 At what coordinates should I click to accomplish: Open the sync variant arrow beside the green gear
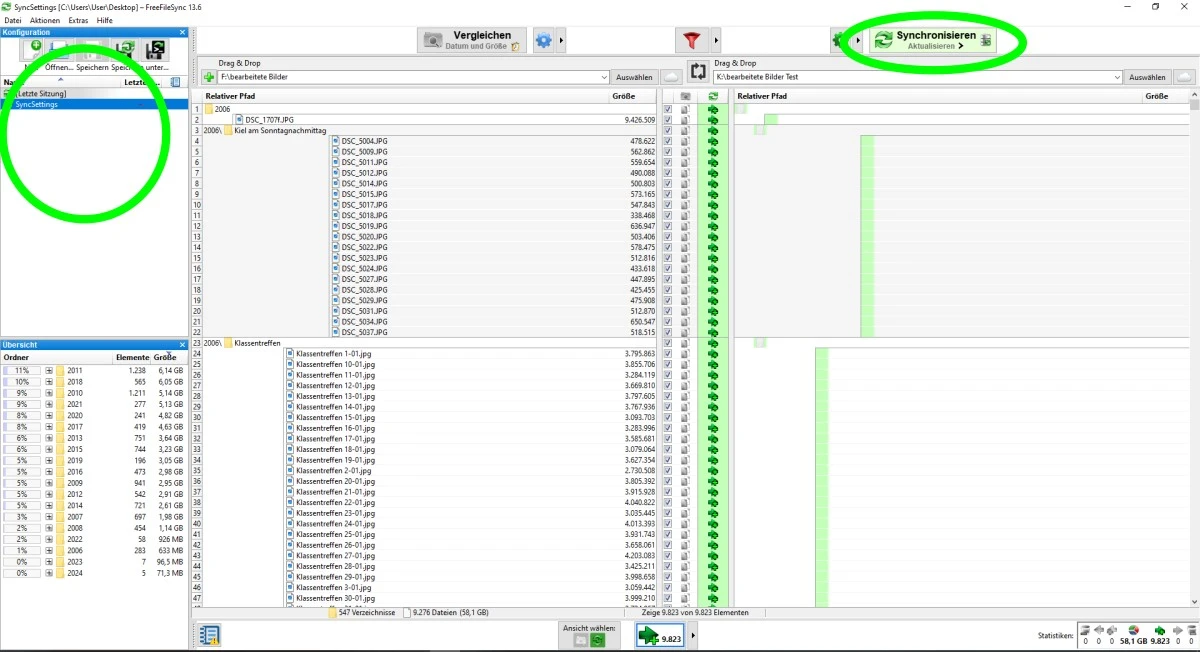(858, 40)
